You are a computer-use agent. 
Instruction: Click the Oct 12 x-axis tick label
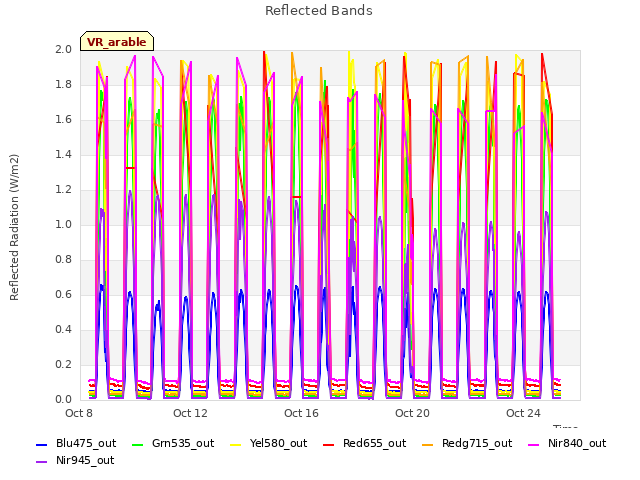tap(190, 413)
